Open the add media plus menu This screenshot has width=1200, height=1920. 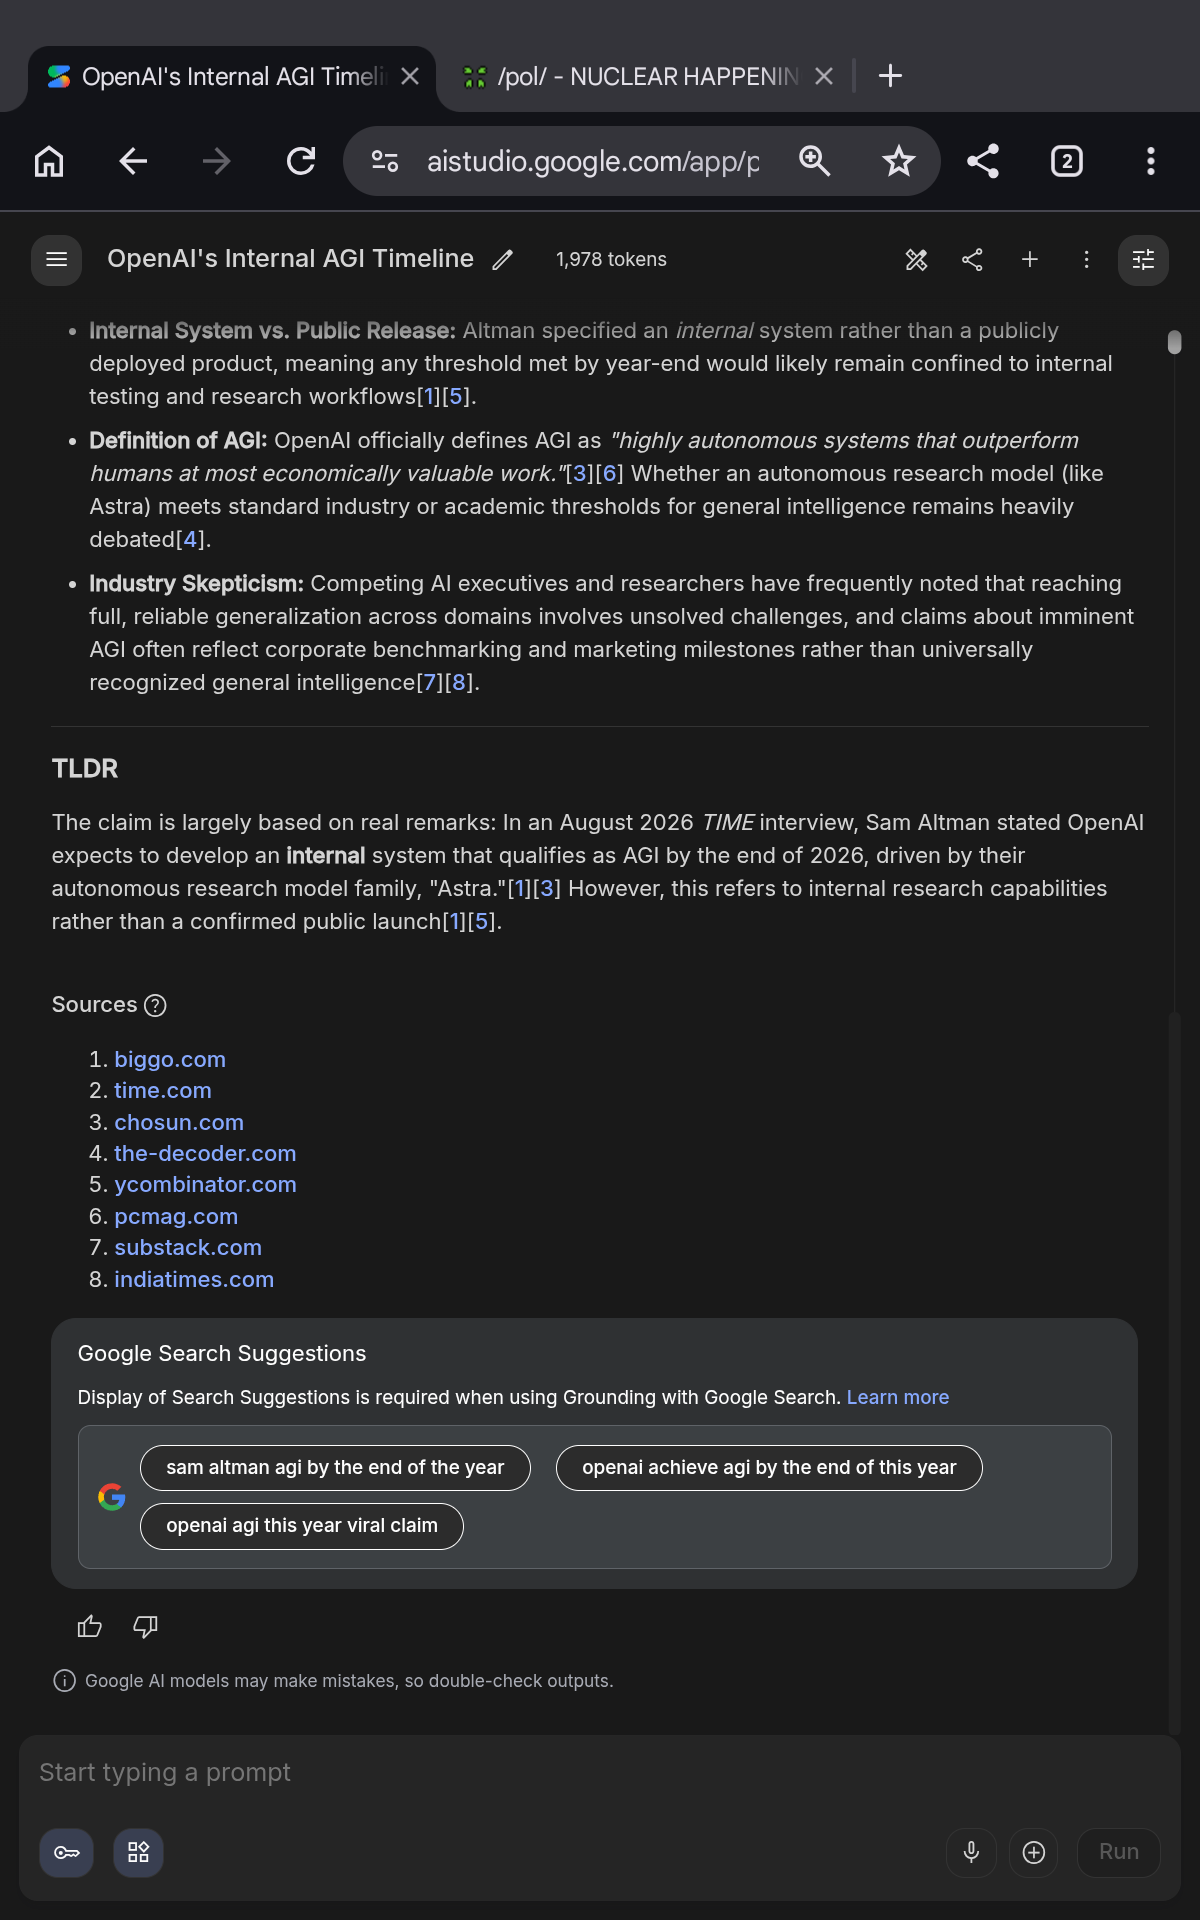(x=1034, y=1853)
